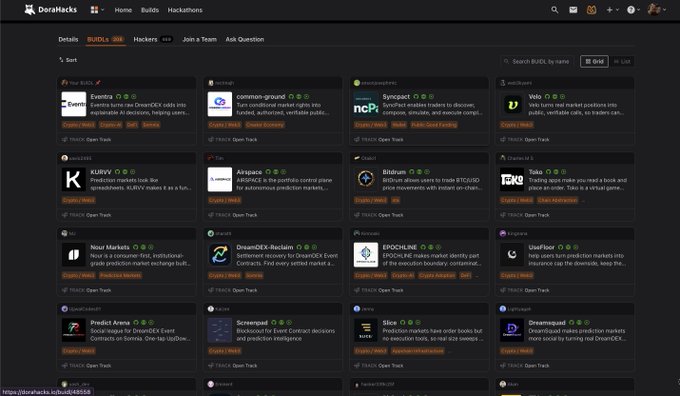
Task: Click the Bitdrum compass logo
Action: click(366, 180)
